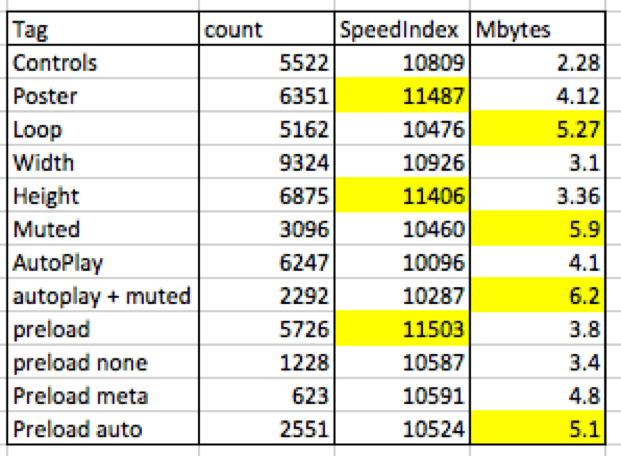This screenshot has width=621, height=456.
Task: Select the Controls row label cell
Action: tap(102, 63)
